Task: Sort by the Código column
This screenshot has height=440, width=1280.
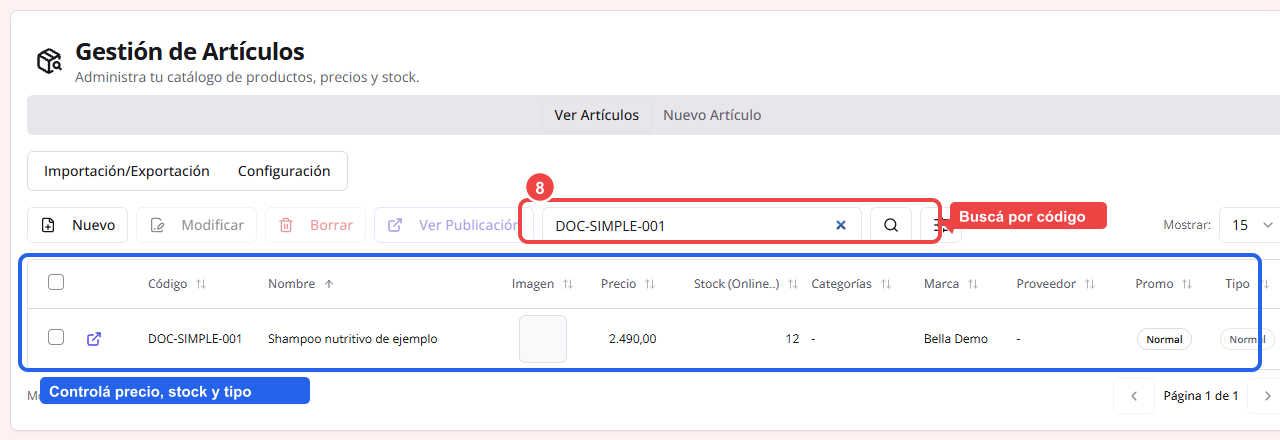Action: coord(177,284)
